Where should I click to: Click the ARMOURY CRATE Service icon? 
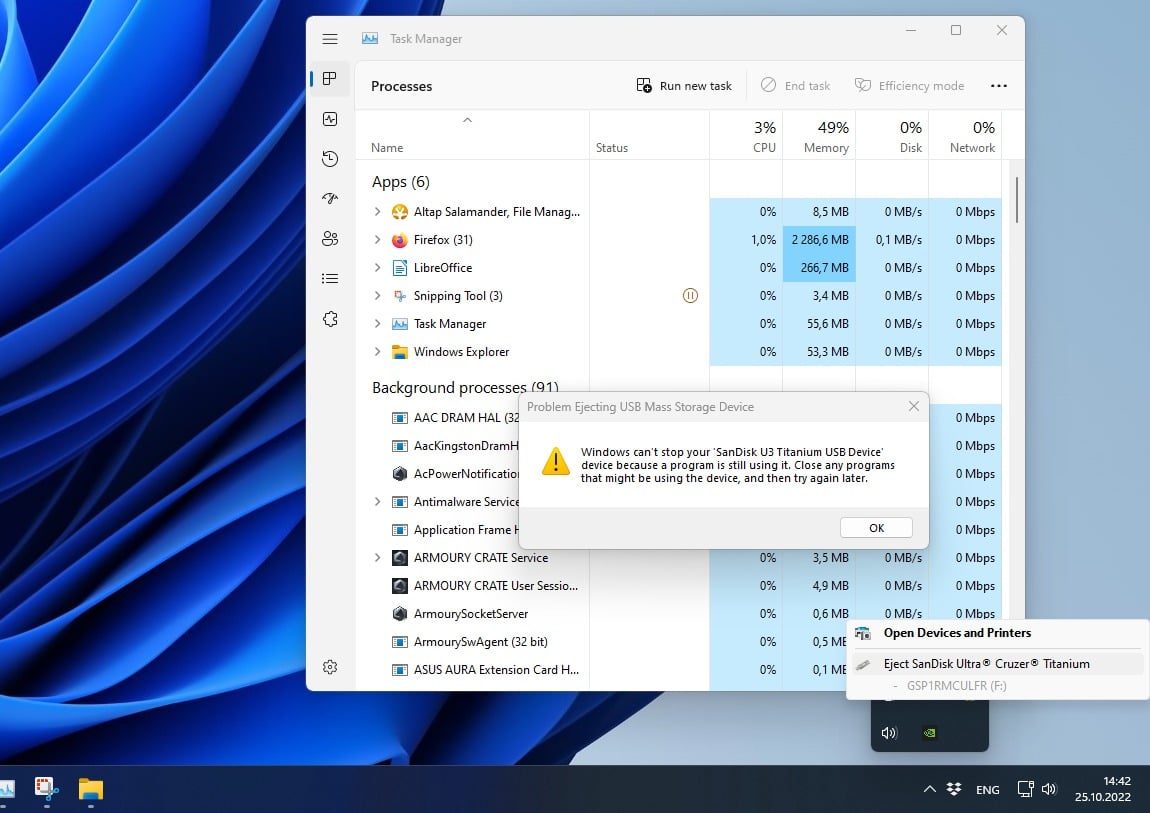[x=400, y=558]
